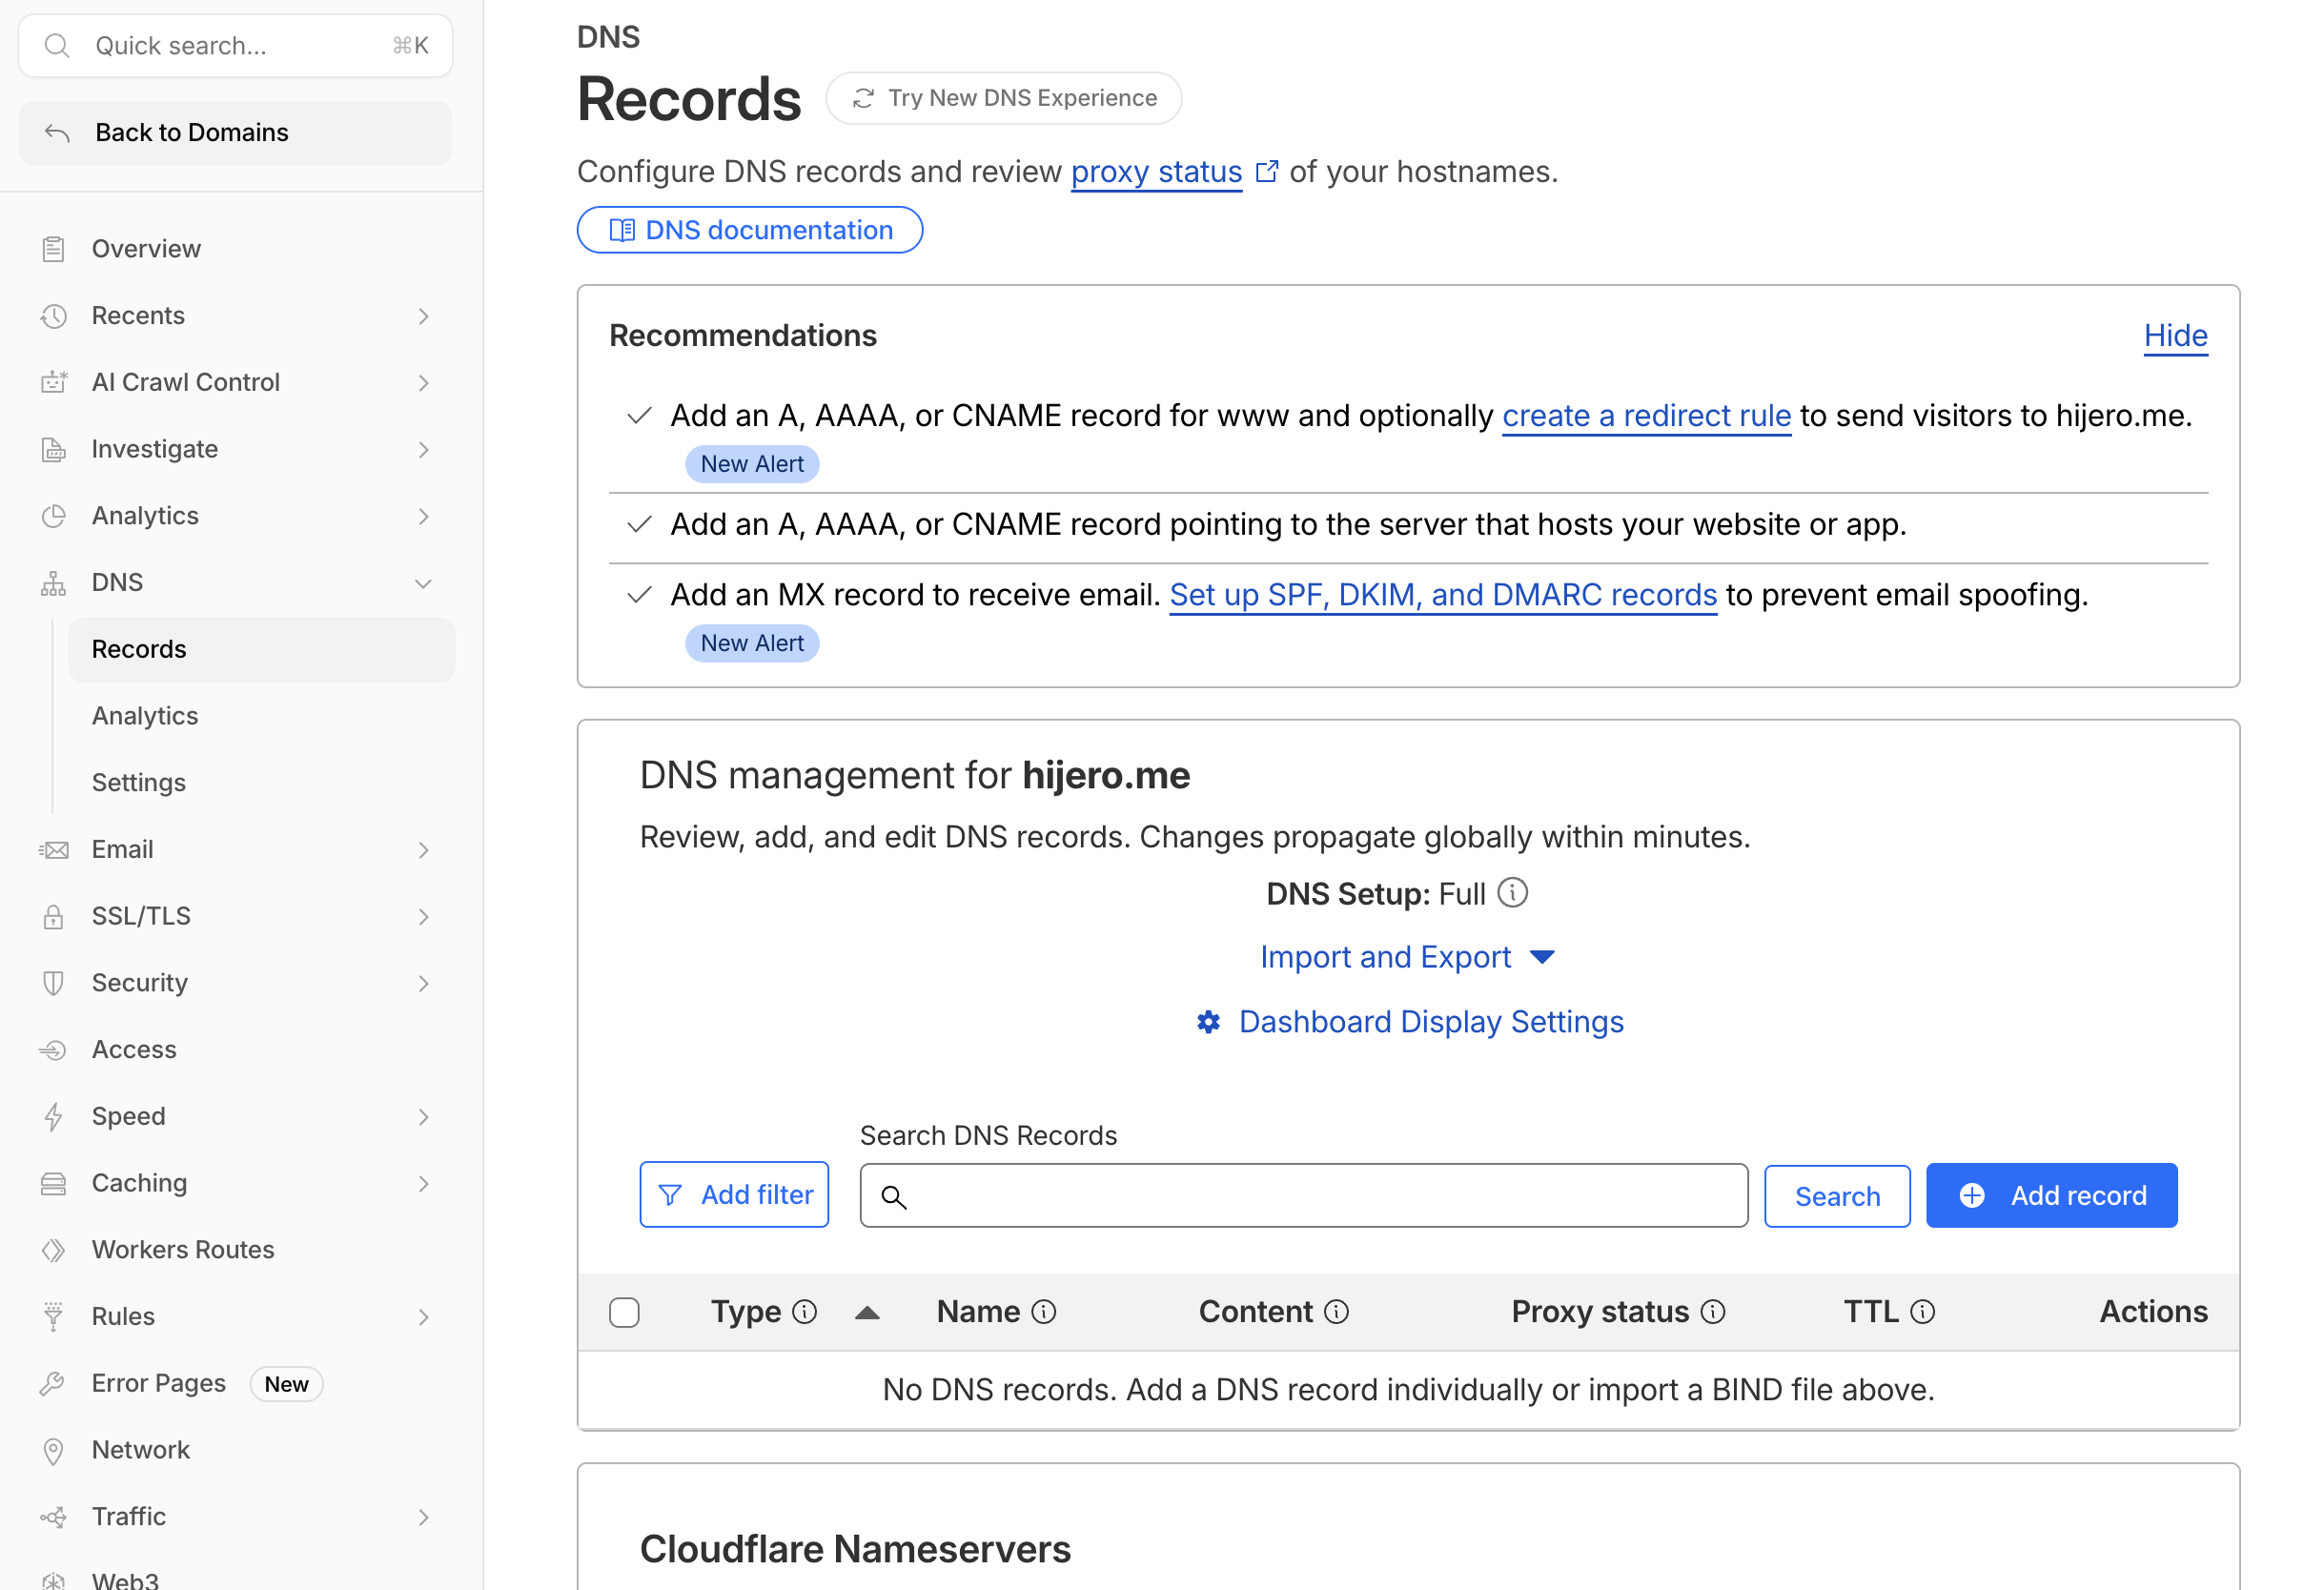The height and width of the screenshot is (1590, 2324).
Task: Expand the Caching section chevron
Action: click(x=424, y=1183)
